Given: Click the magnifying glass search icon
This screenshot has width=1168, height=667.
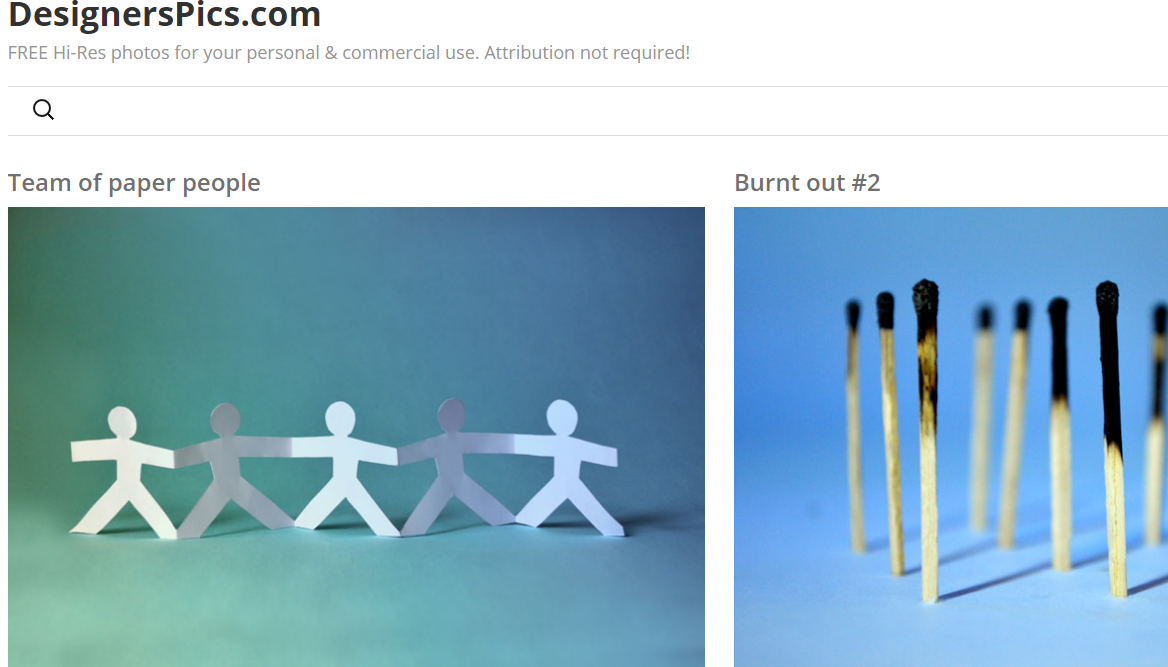Looking at the screenshot, I should point(43,110).
